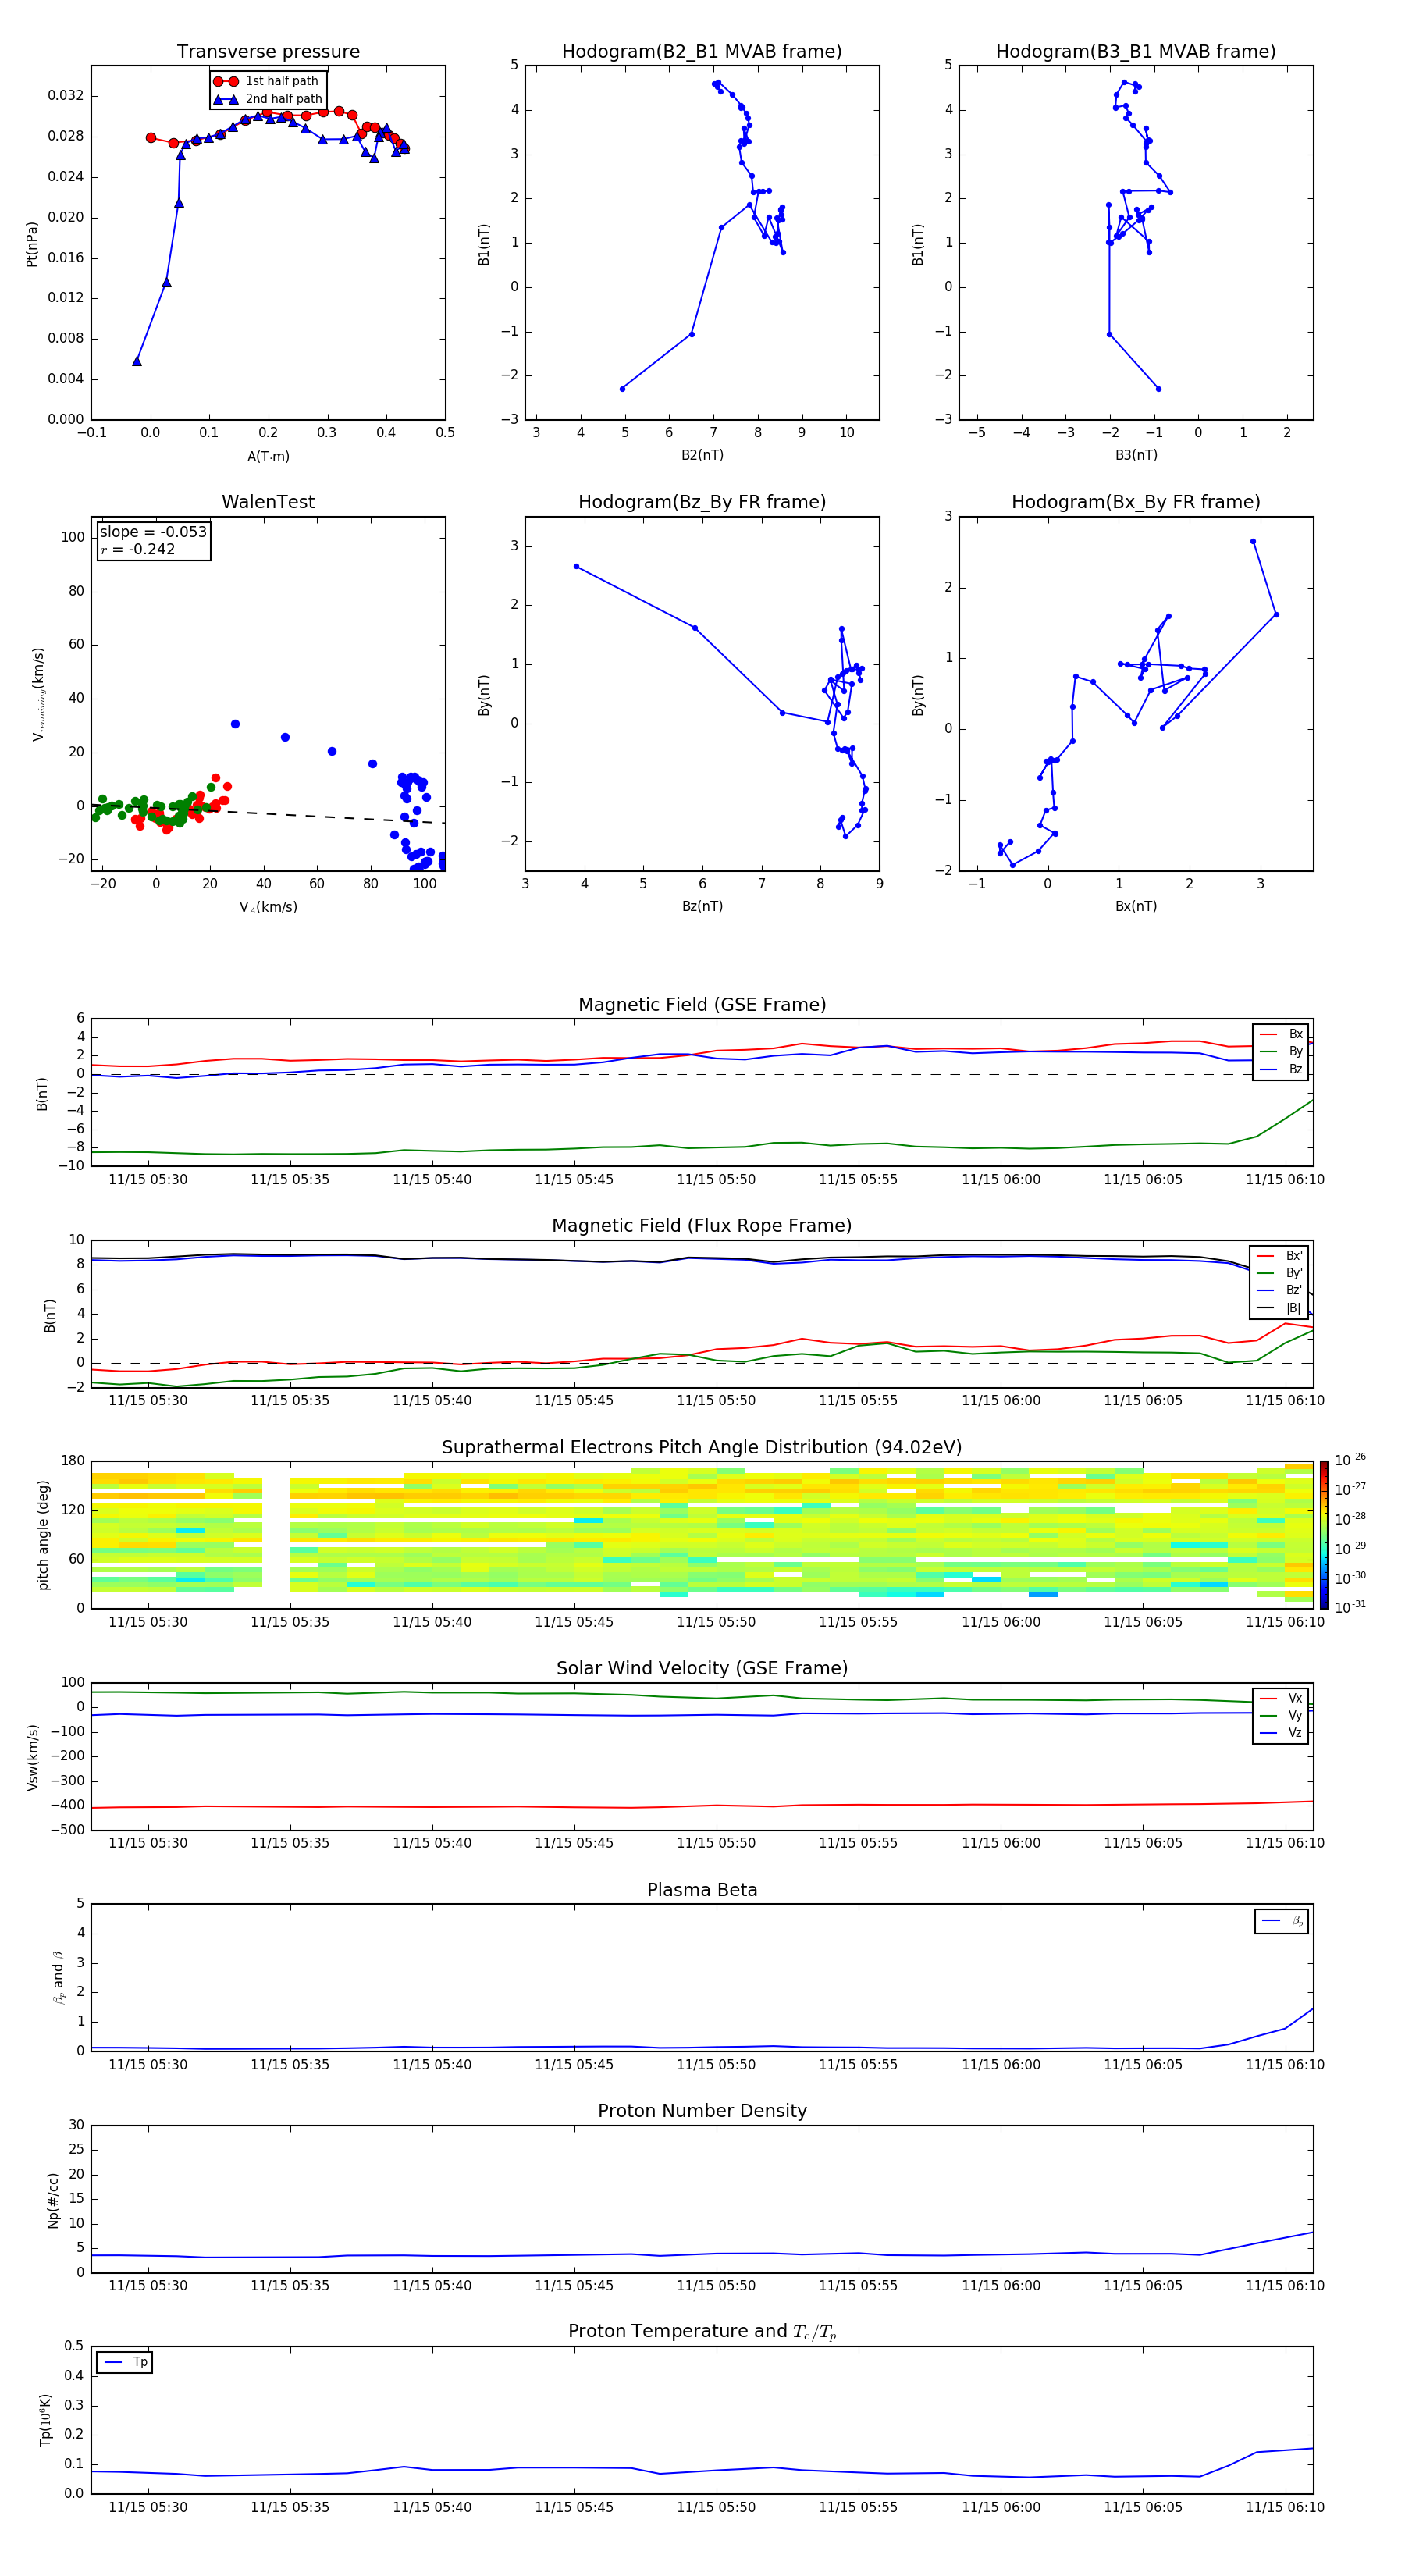This screenshot has height=2576, width=1405.
Task: Click '11/15 06:00' tick under solar wind velocity
Action: point(1001,1843)
